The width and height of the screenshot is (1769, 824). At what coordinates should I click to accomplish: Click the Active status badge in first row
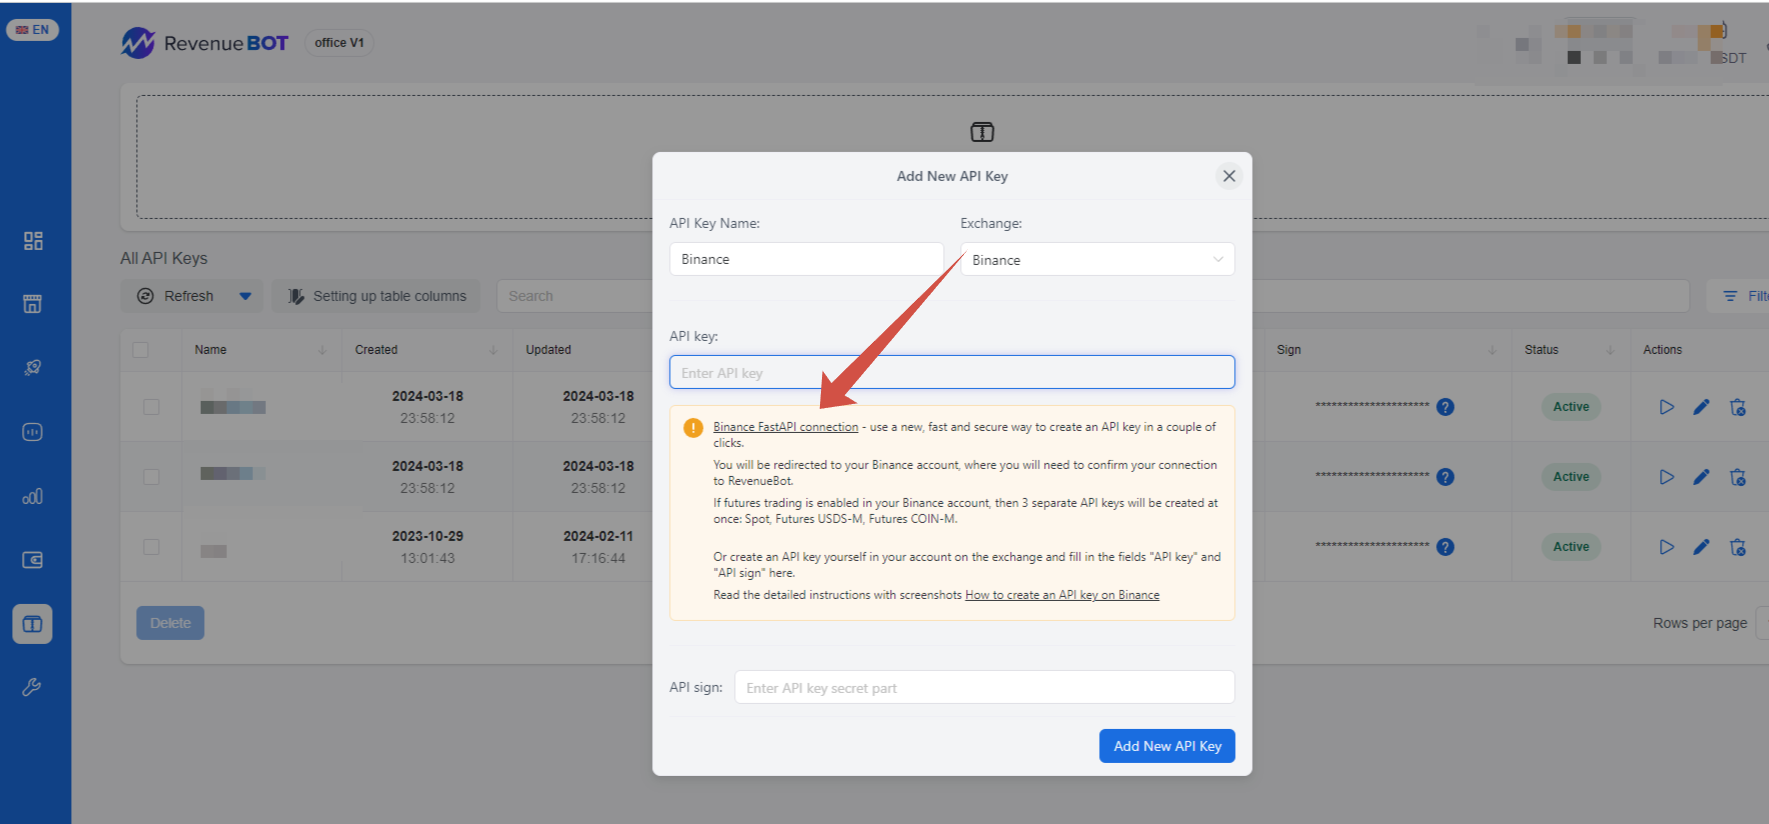click(1571, 407)
